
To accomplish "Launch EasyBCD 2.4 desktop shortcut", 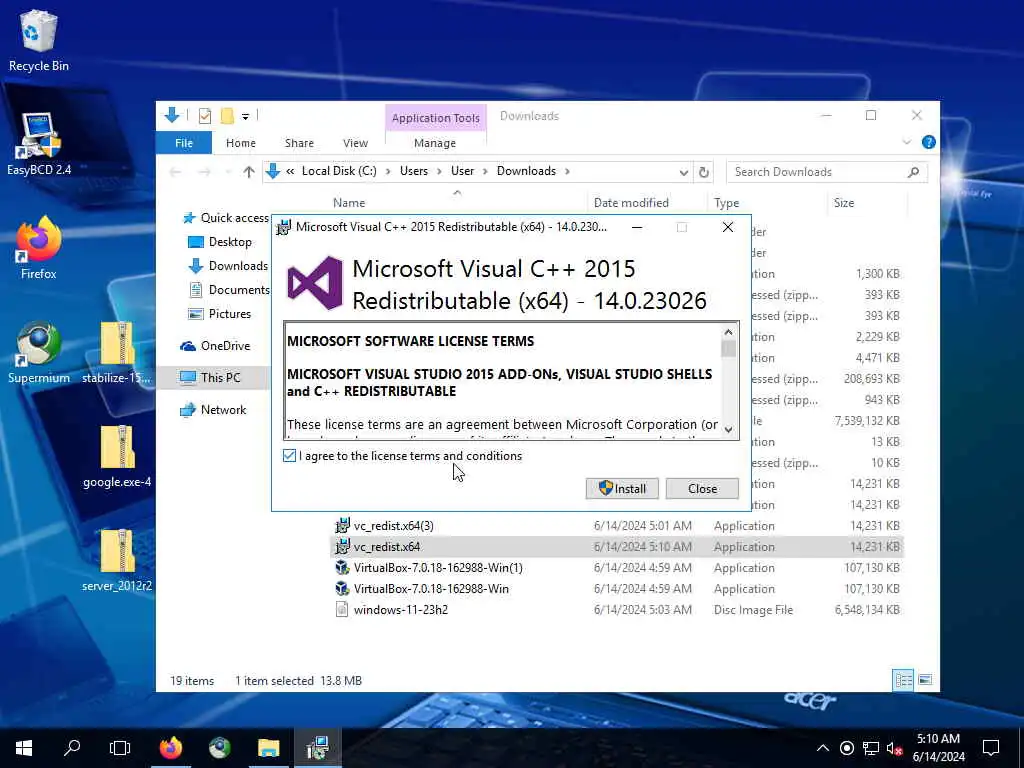I will [x=39, y=144].
